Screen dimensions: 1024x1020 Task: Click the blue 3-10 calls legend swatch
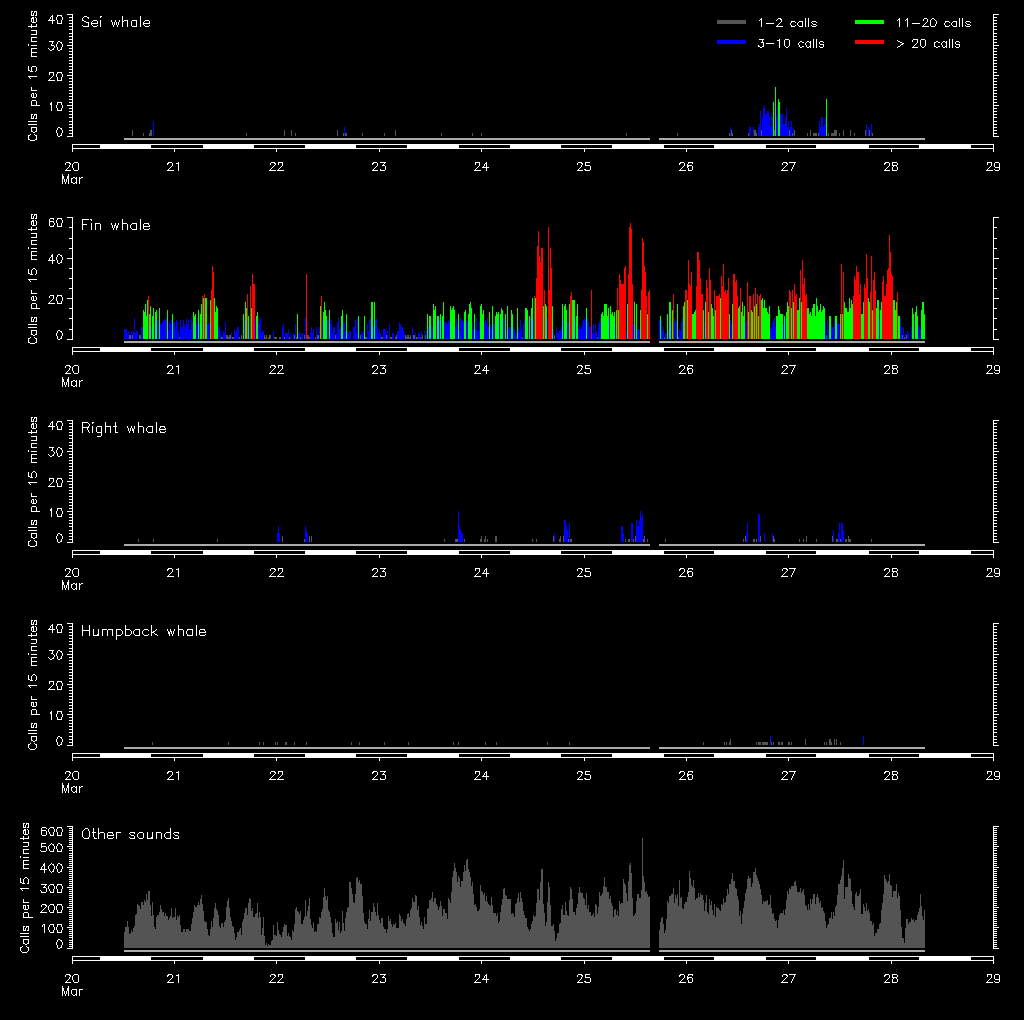733,43
